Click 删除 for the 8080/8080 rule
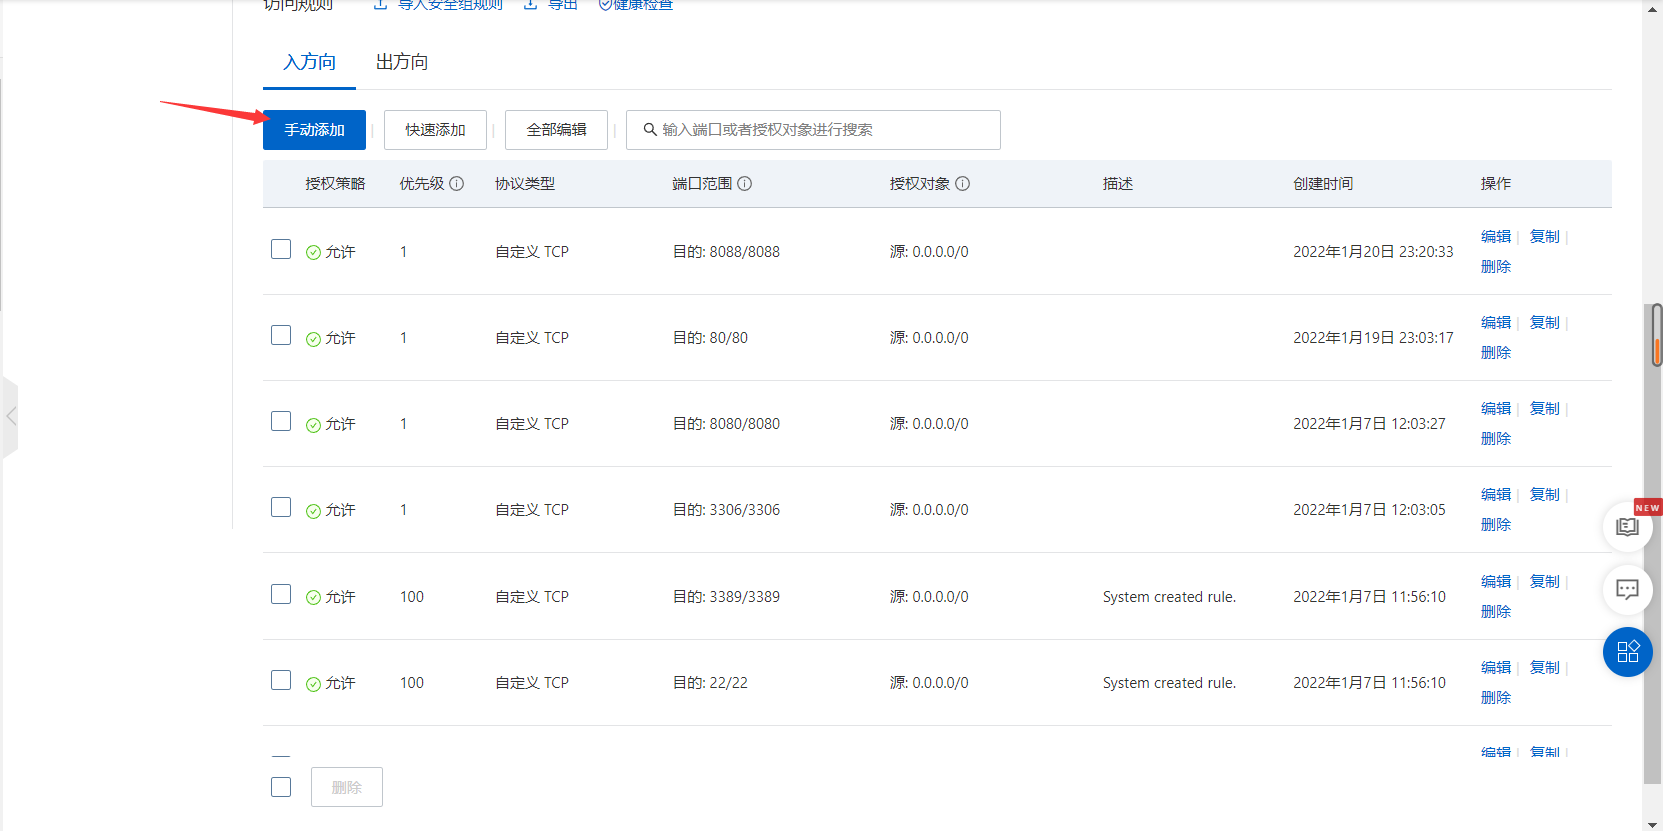Image resolution: width=1663 pixels, height=831 pixels. tap(1496, 439)
